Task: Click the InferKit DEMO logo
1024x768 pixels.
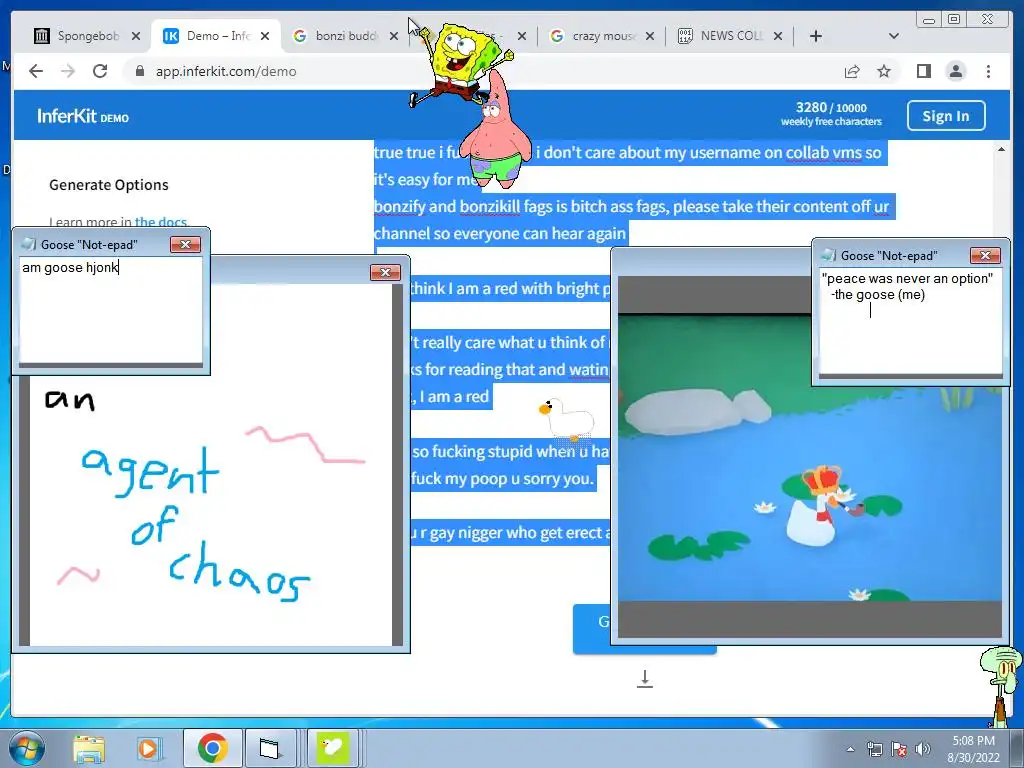Action: pos(83,116)
